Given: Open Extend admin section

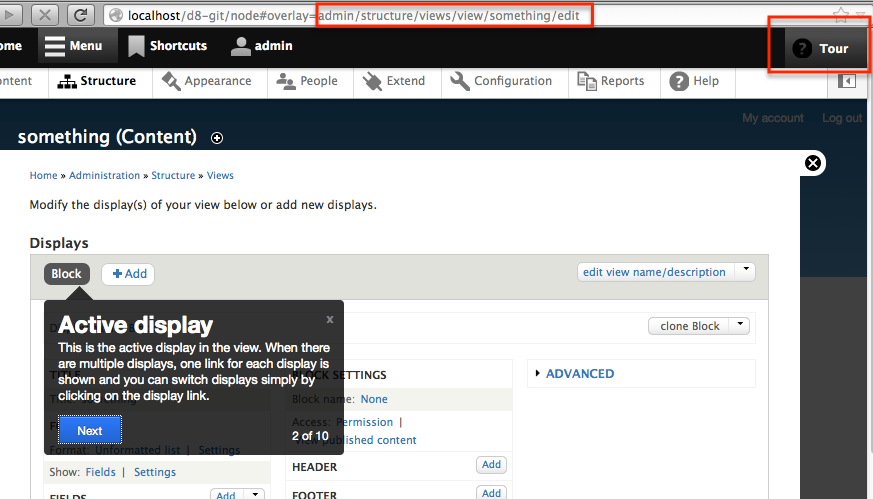Looking at the screenshot, I should tap(394, 81).
